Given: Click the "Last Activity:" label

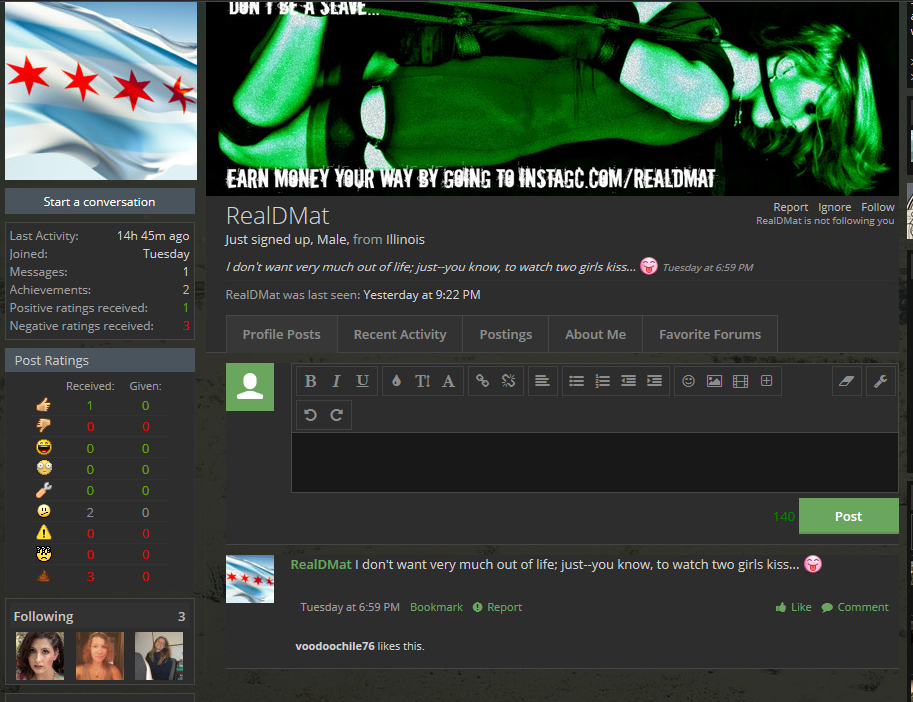Looking at the screenshot, I should 44,236.
